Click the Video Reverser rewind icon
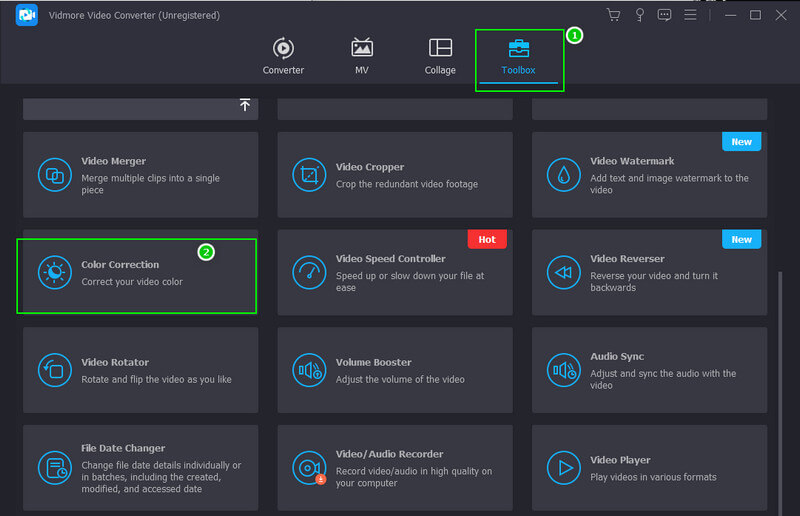Viewport: 800px width, 516px height. pyautogui.click(x=564, y=272)
